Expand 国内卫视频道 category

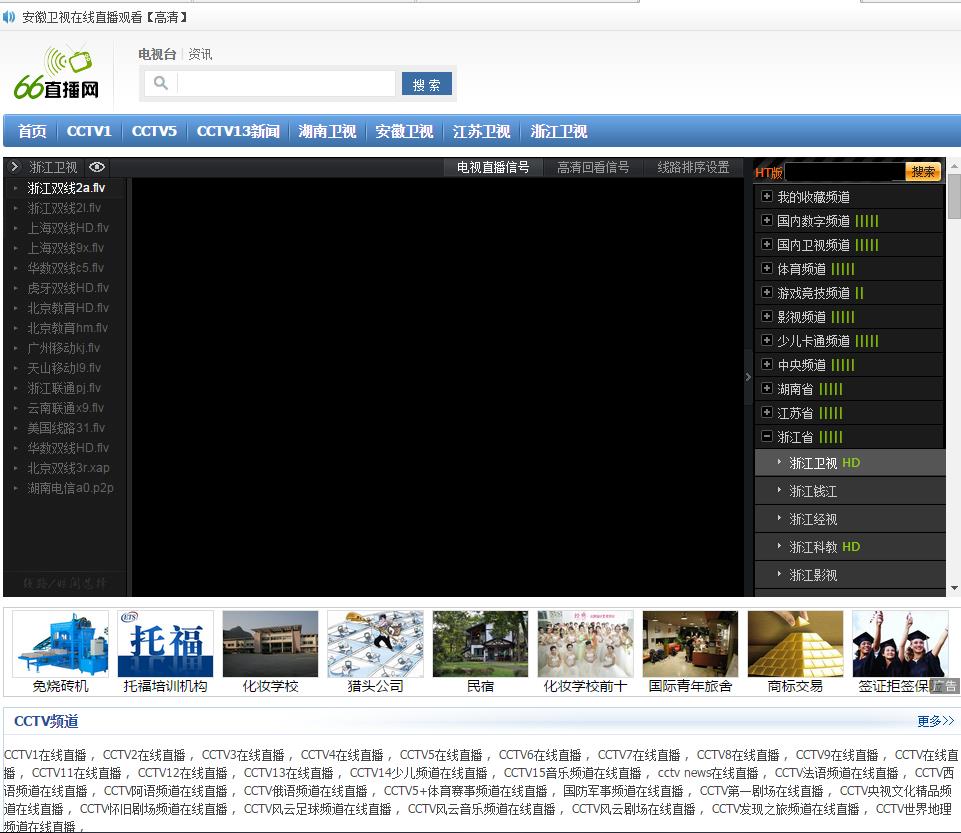coord(767,244)
